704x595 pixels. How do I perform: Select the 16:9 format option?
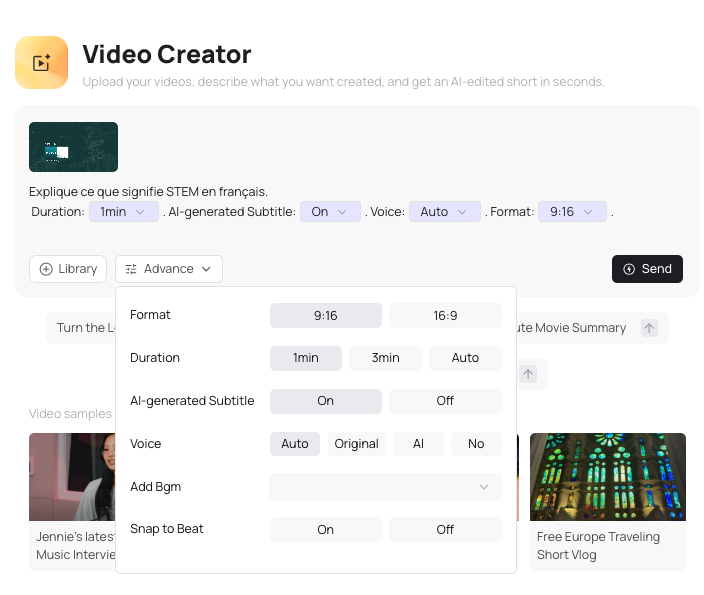[445, 315]
